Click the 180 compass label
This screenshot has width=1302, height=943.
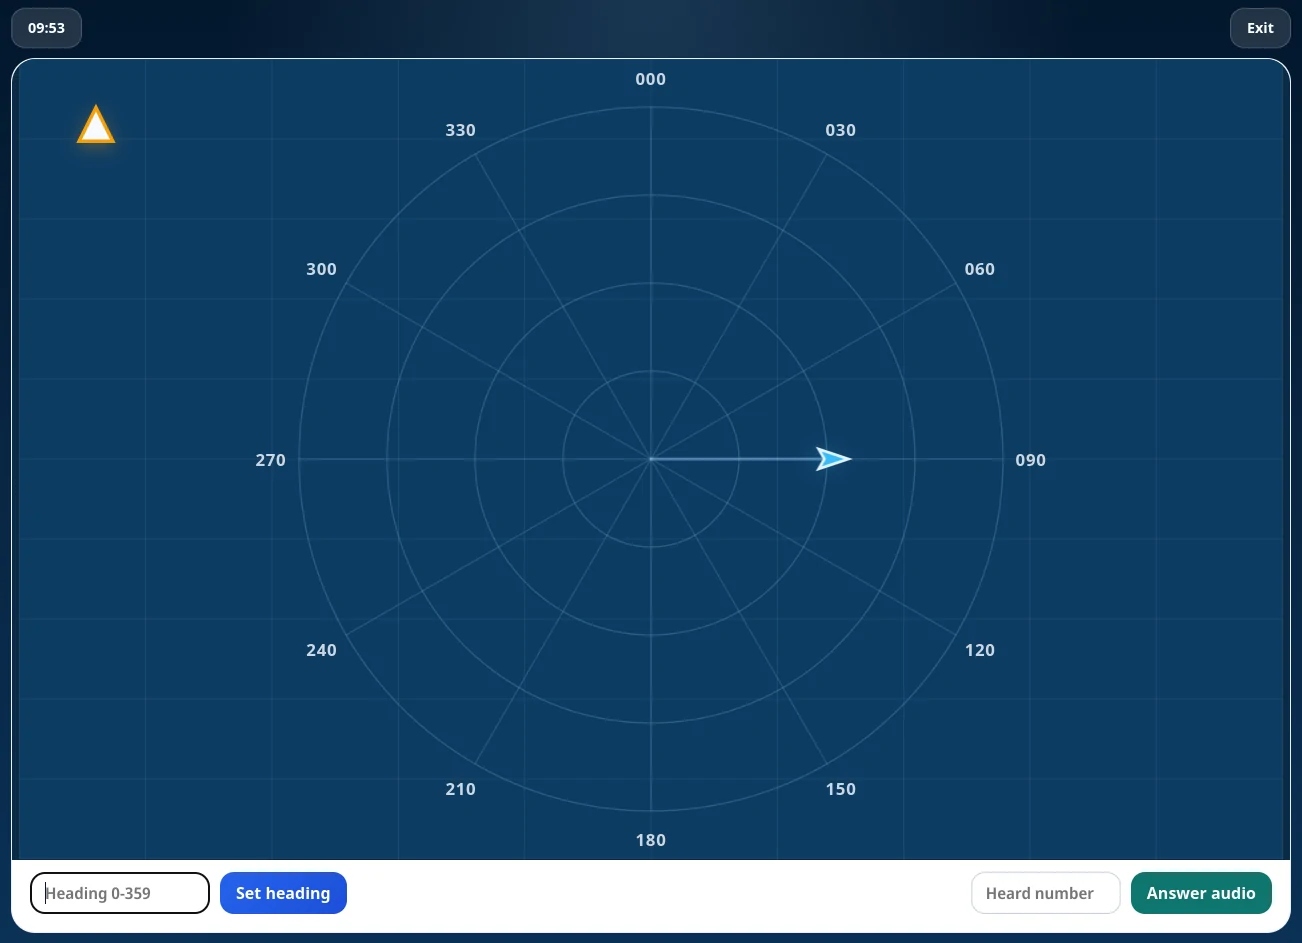click(651, 840)
